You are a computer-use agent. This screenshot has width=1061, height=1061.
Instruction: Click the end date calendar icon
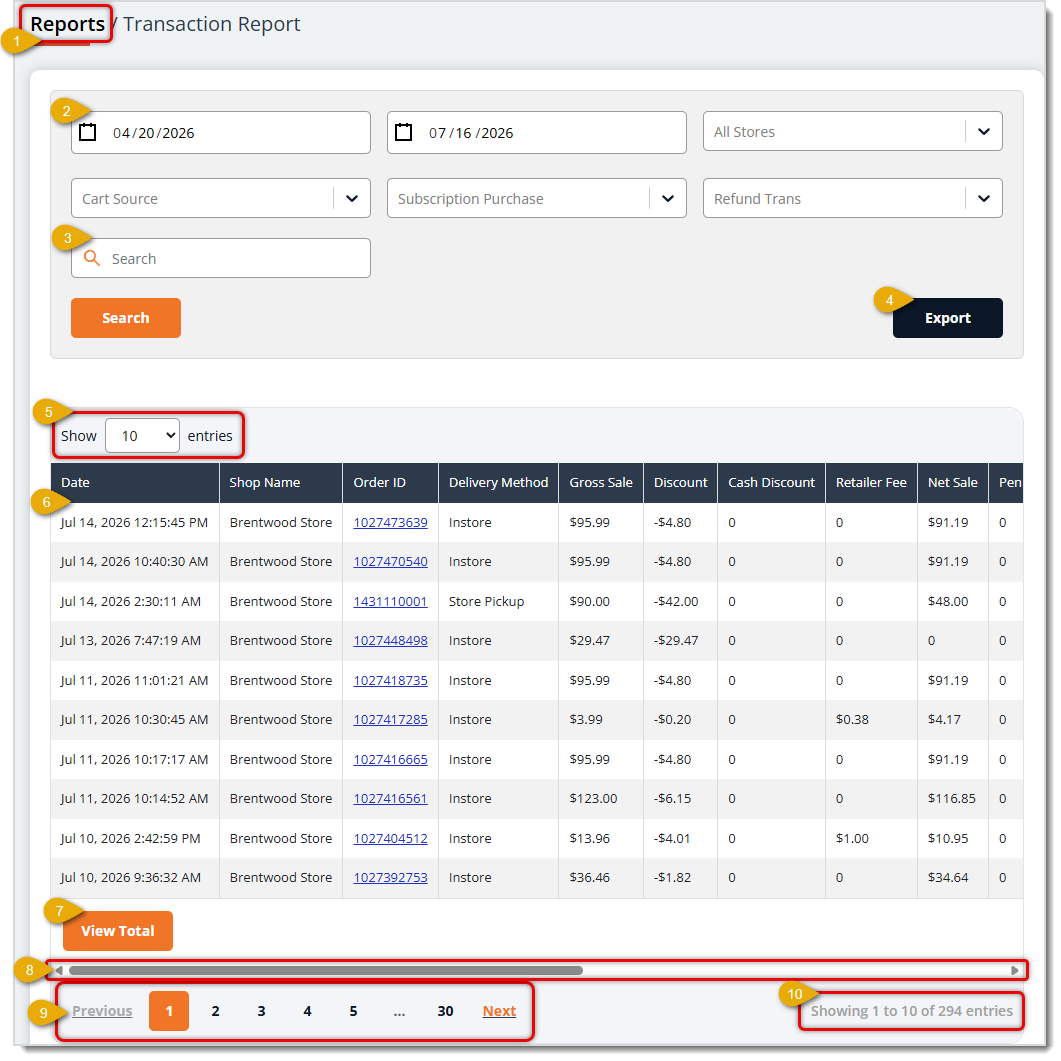(404, 132)
